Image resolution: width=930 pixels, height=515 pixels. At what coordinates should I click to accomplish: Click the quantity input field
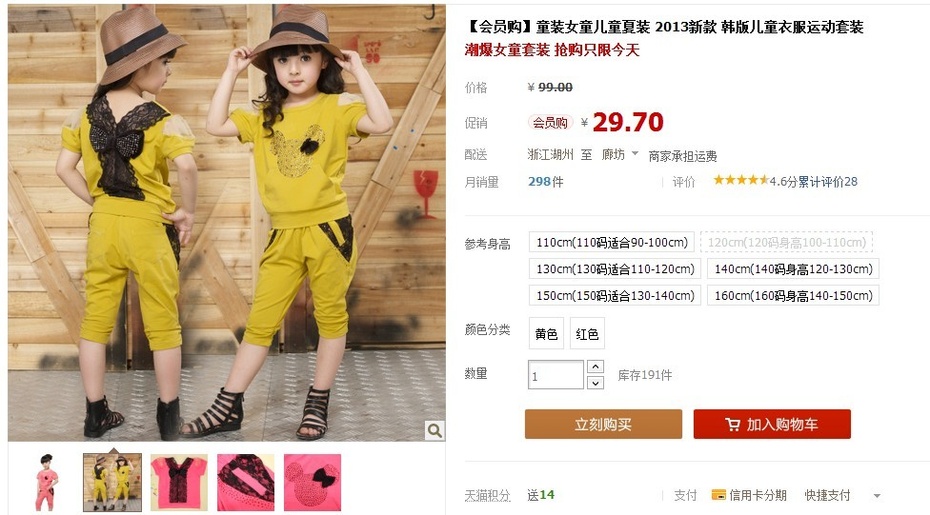(x=556, y=375)
